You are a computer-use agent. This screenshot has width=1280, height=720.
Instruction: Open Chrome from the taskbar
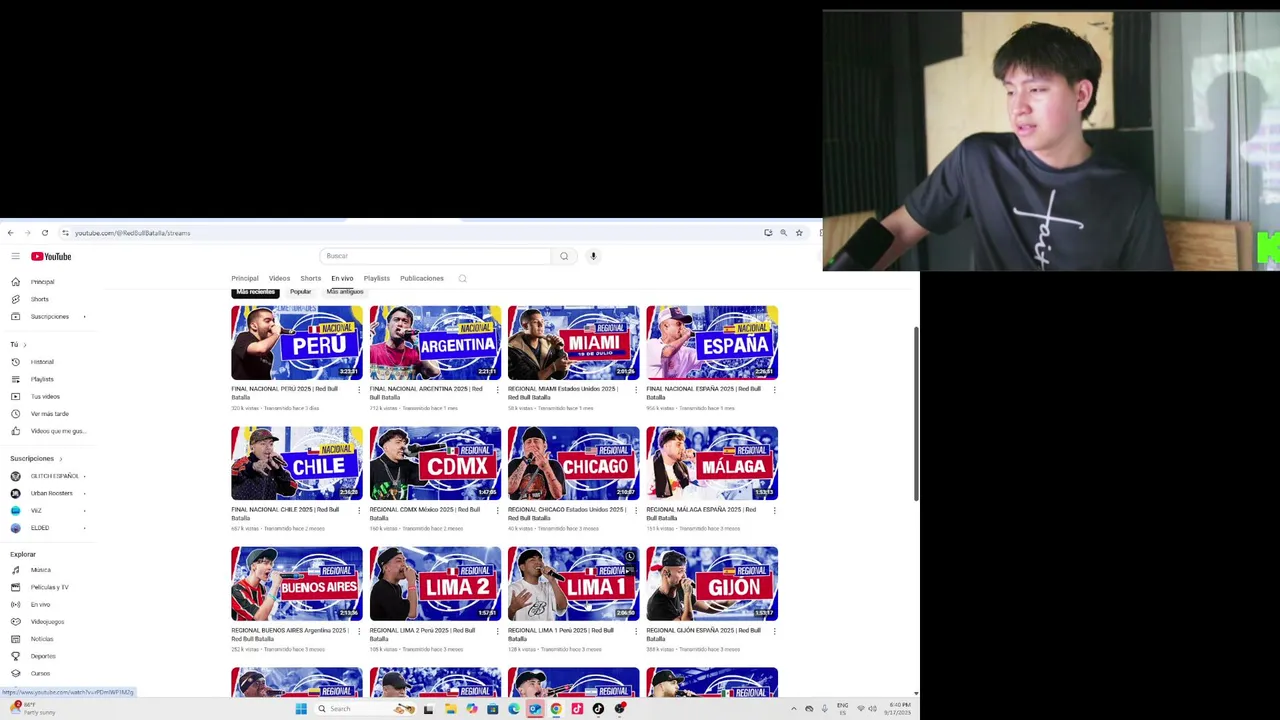[x=556, y=709]
